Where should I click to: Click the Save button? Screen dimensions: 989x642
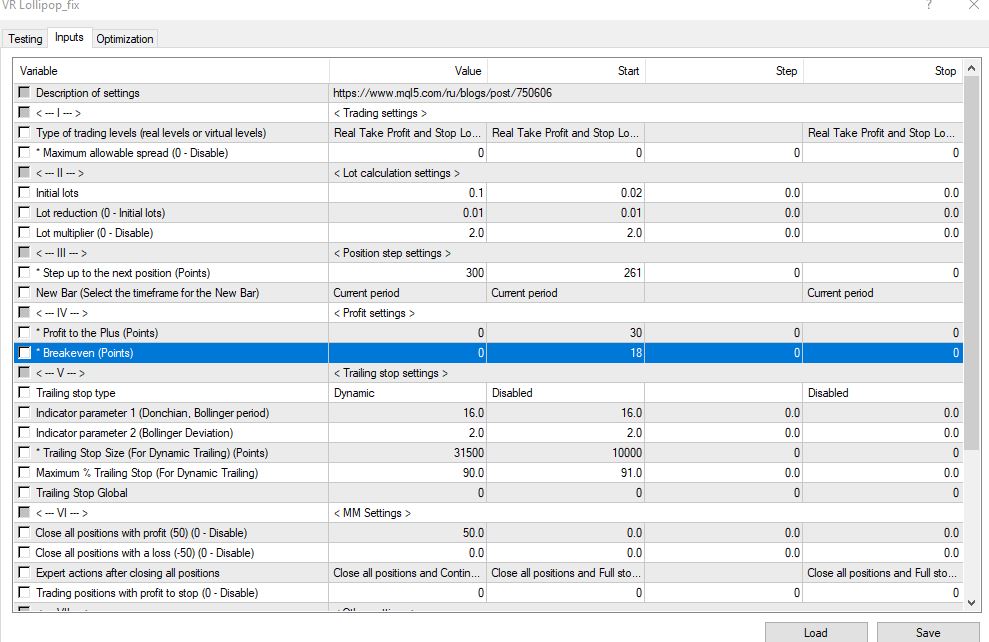click(x=928, y=633)
